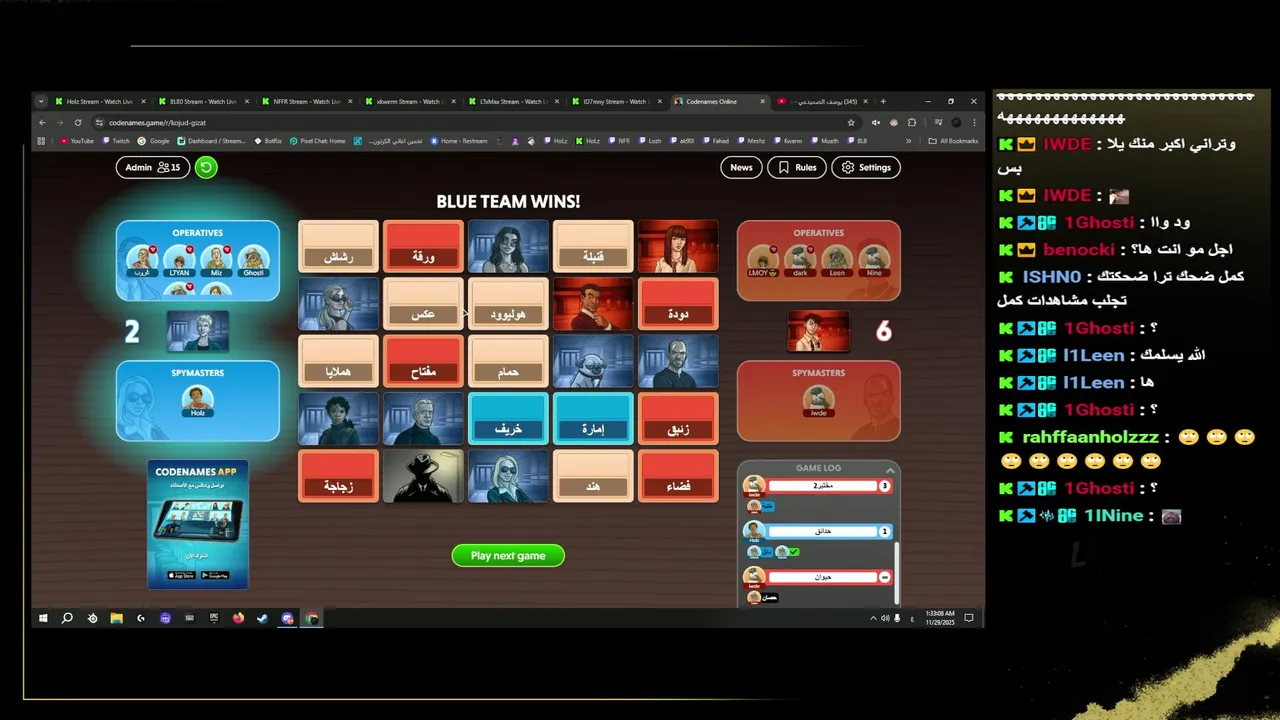Select the blue card labeled خريف
1280x720 pixels.
tap(509, 418)
